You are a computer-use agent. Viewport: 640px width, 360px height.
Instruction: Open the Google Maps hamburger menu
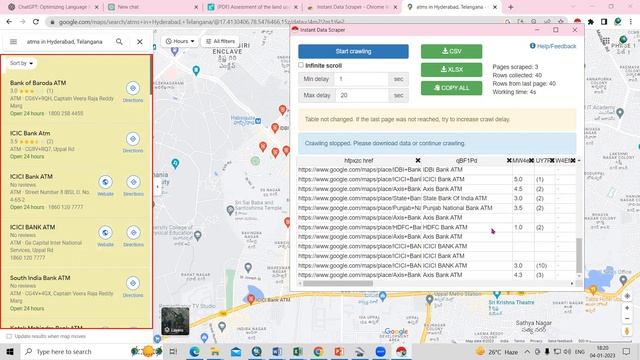(13, 42)
